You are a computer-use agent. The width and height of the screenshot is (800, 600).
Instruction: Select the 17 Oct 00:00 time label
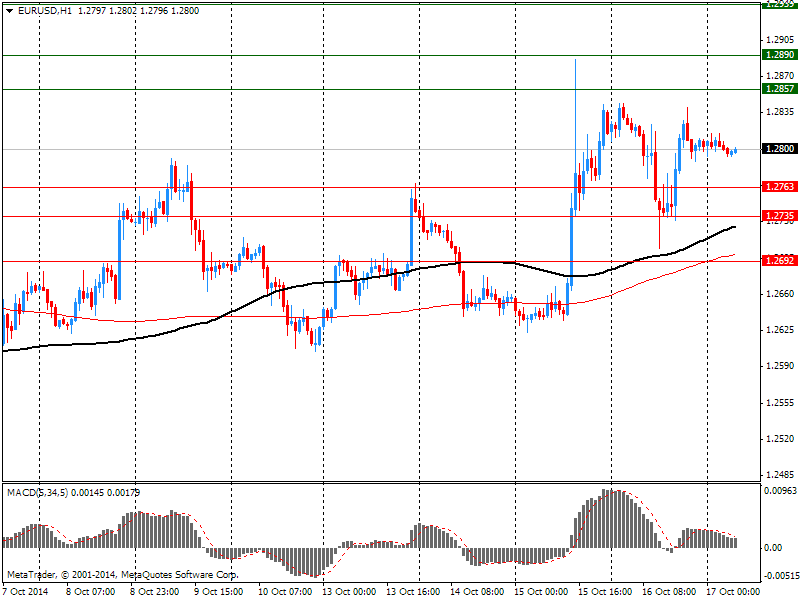tap(733, 592)
